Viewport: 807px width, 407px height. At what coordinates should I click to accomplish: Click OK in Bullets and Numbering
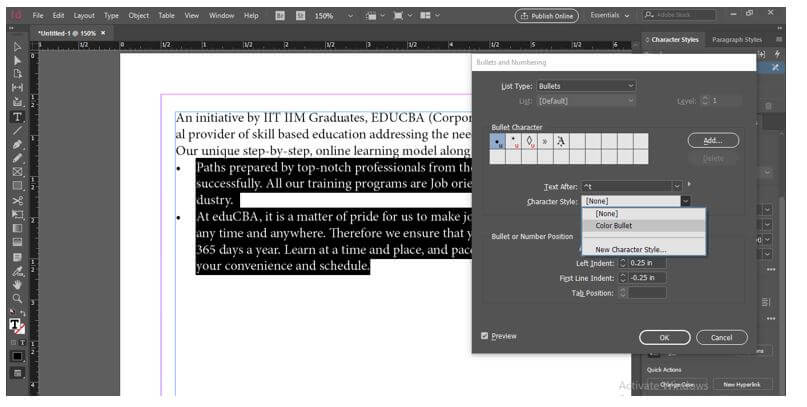pyautogui.click(x=664, y=338)
